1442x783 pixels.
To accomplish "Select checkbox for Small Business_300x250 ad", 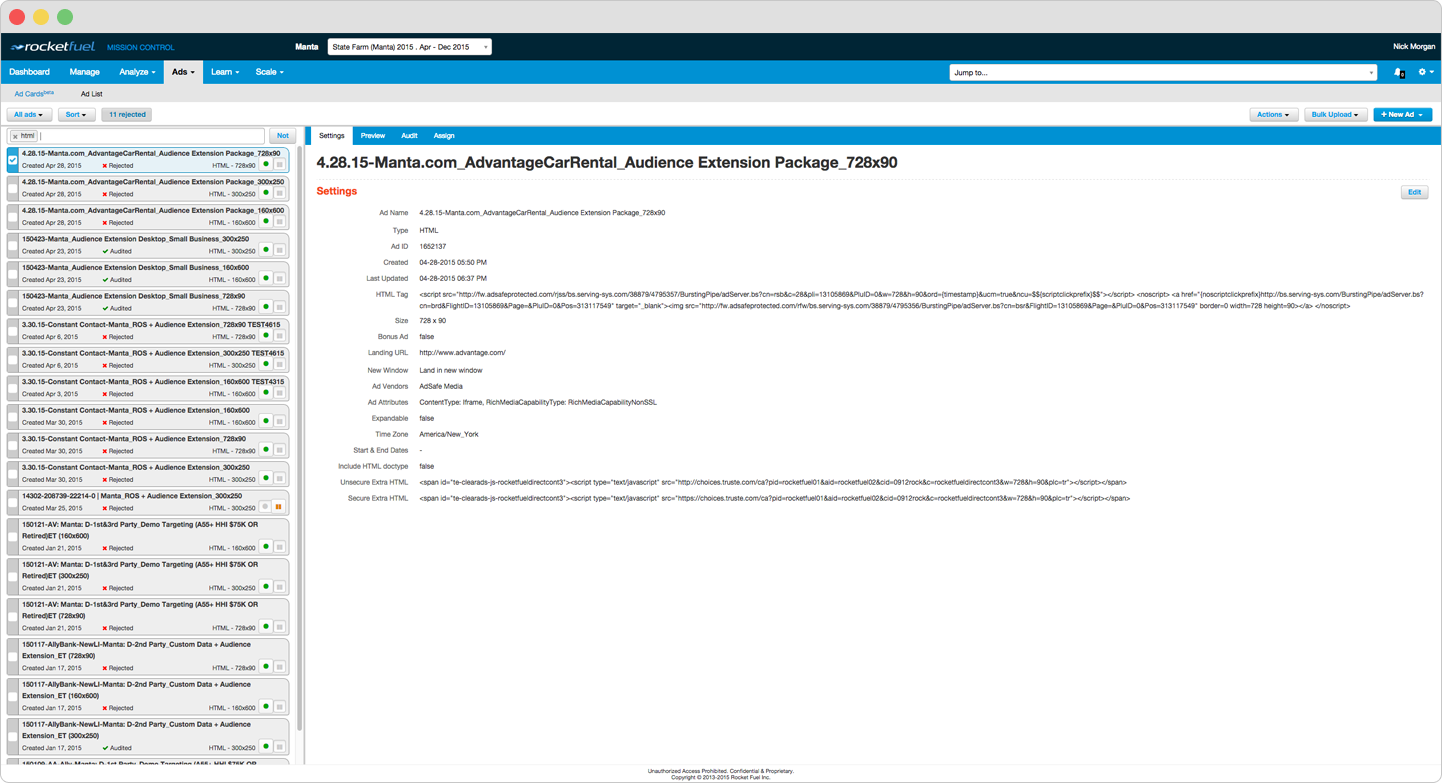I will coord(13,245).
